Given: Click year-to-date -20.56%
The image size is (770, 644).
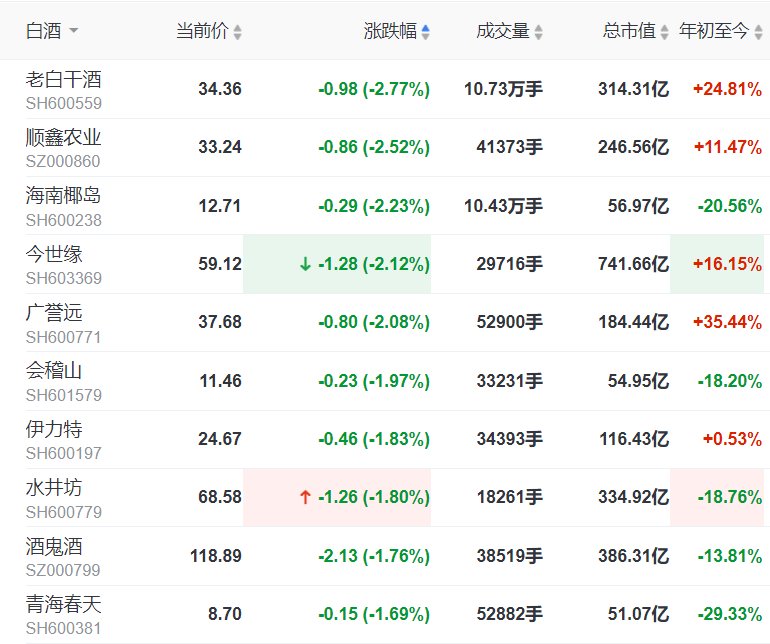Looking at the screenshot, I should pyautogui.click(x=730, y=206).
